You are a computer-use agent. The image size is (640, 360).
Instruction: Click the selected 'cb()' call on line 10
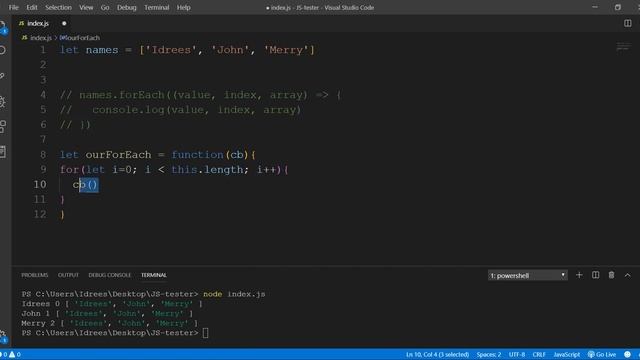coord(85,184)
